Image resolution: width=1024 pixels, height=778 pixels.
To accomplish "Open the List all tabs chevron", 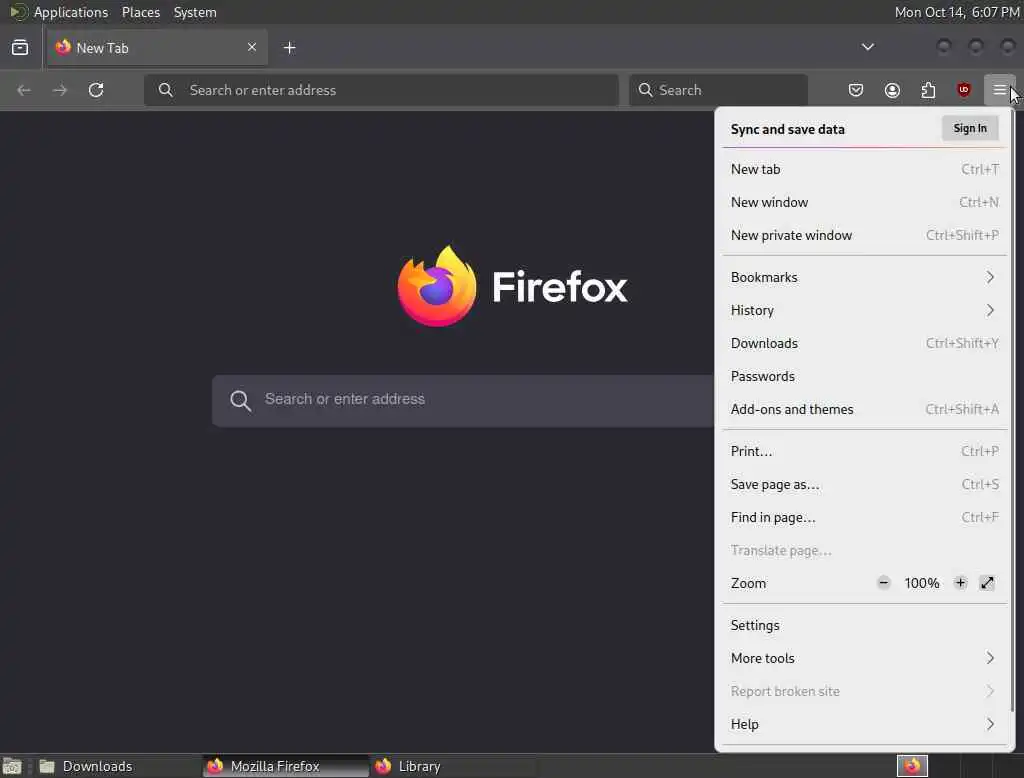I will (867, 47).
